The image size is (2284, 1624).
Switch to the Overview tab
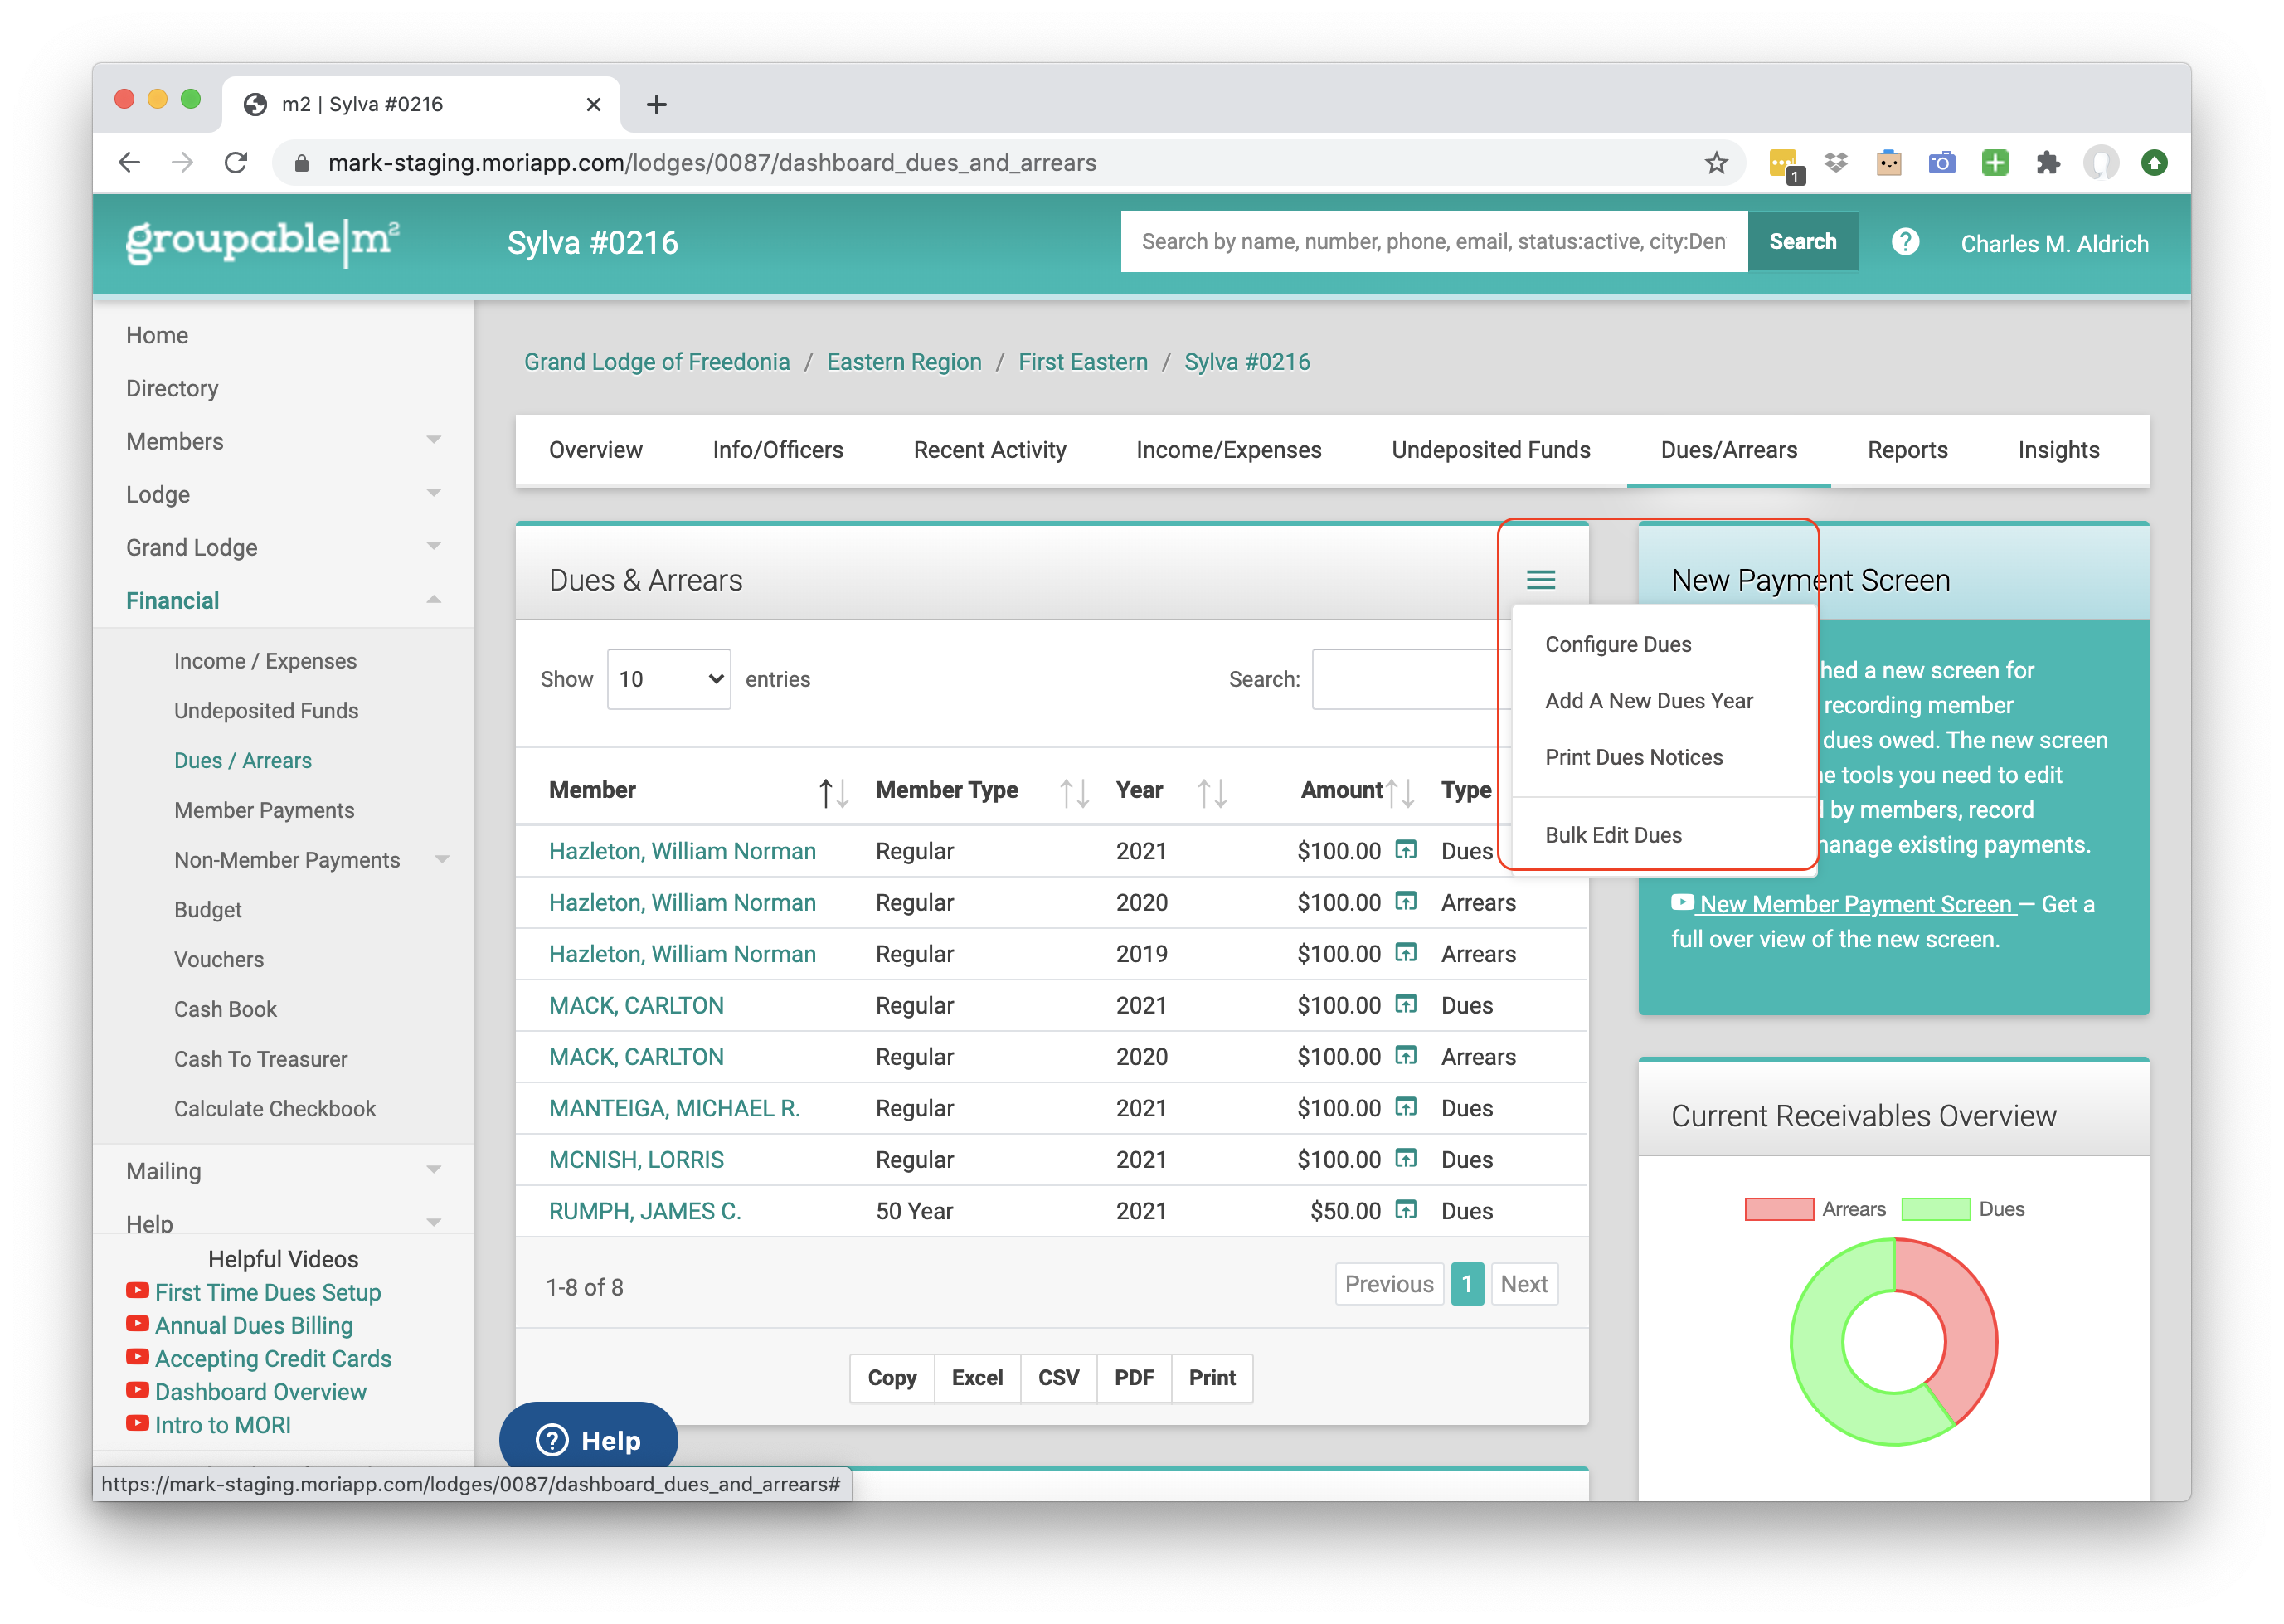(595, 450)
